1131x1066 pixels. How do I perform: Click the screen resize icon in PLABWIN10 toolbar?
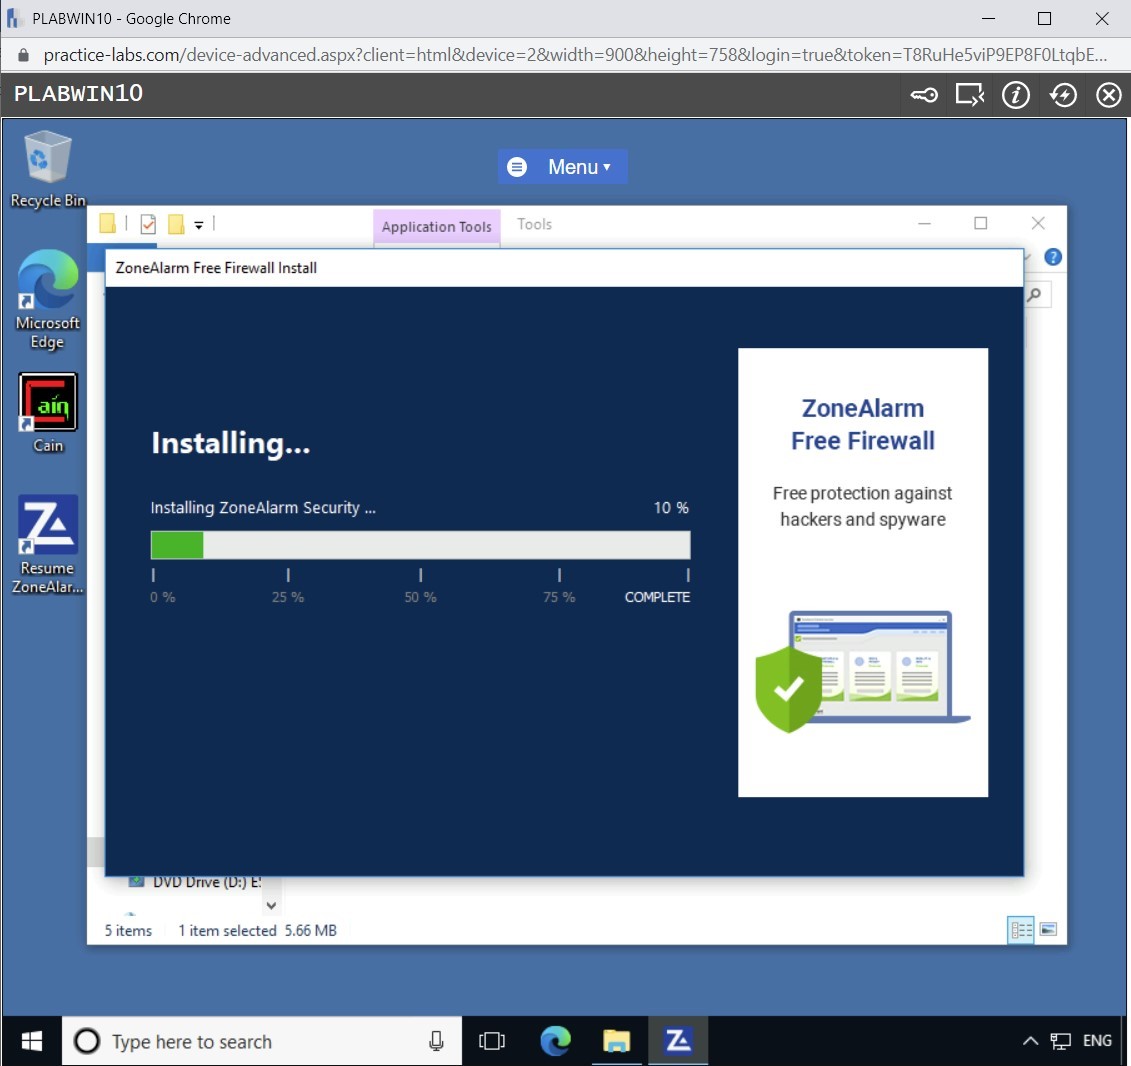click(970, 94)
